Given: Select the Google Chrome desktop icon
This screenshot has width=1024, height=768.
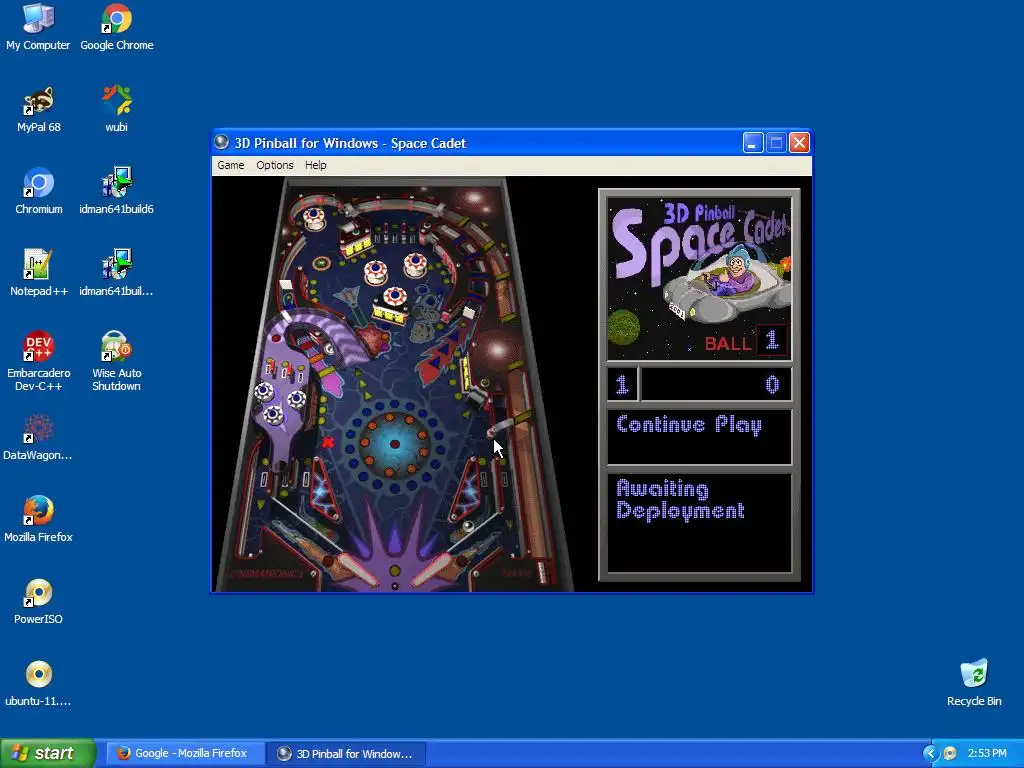Looking at the screenshot, I should (x=117, y=27).
